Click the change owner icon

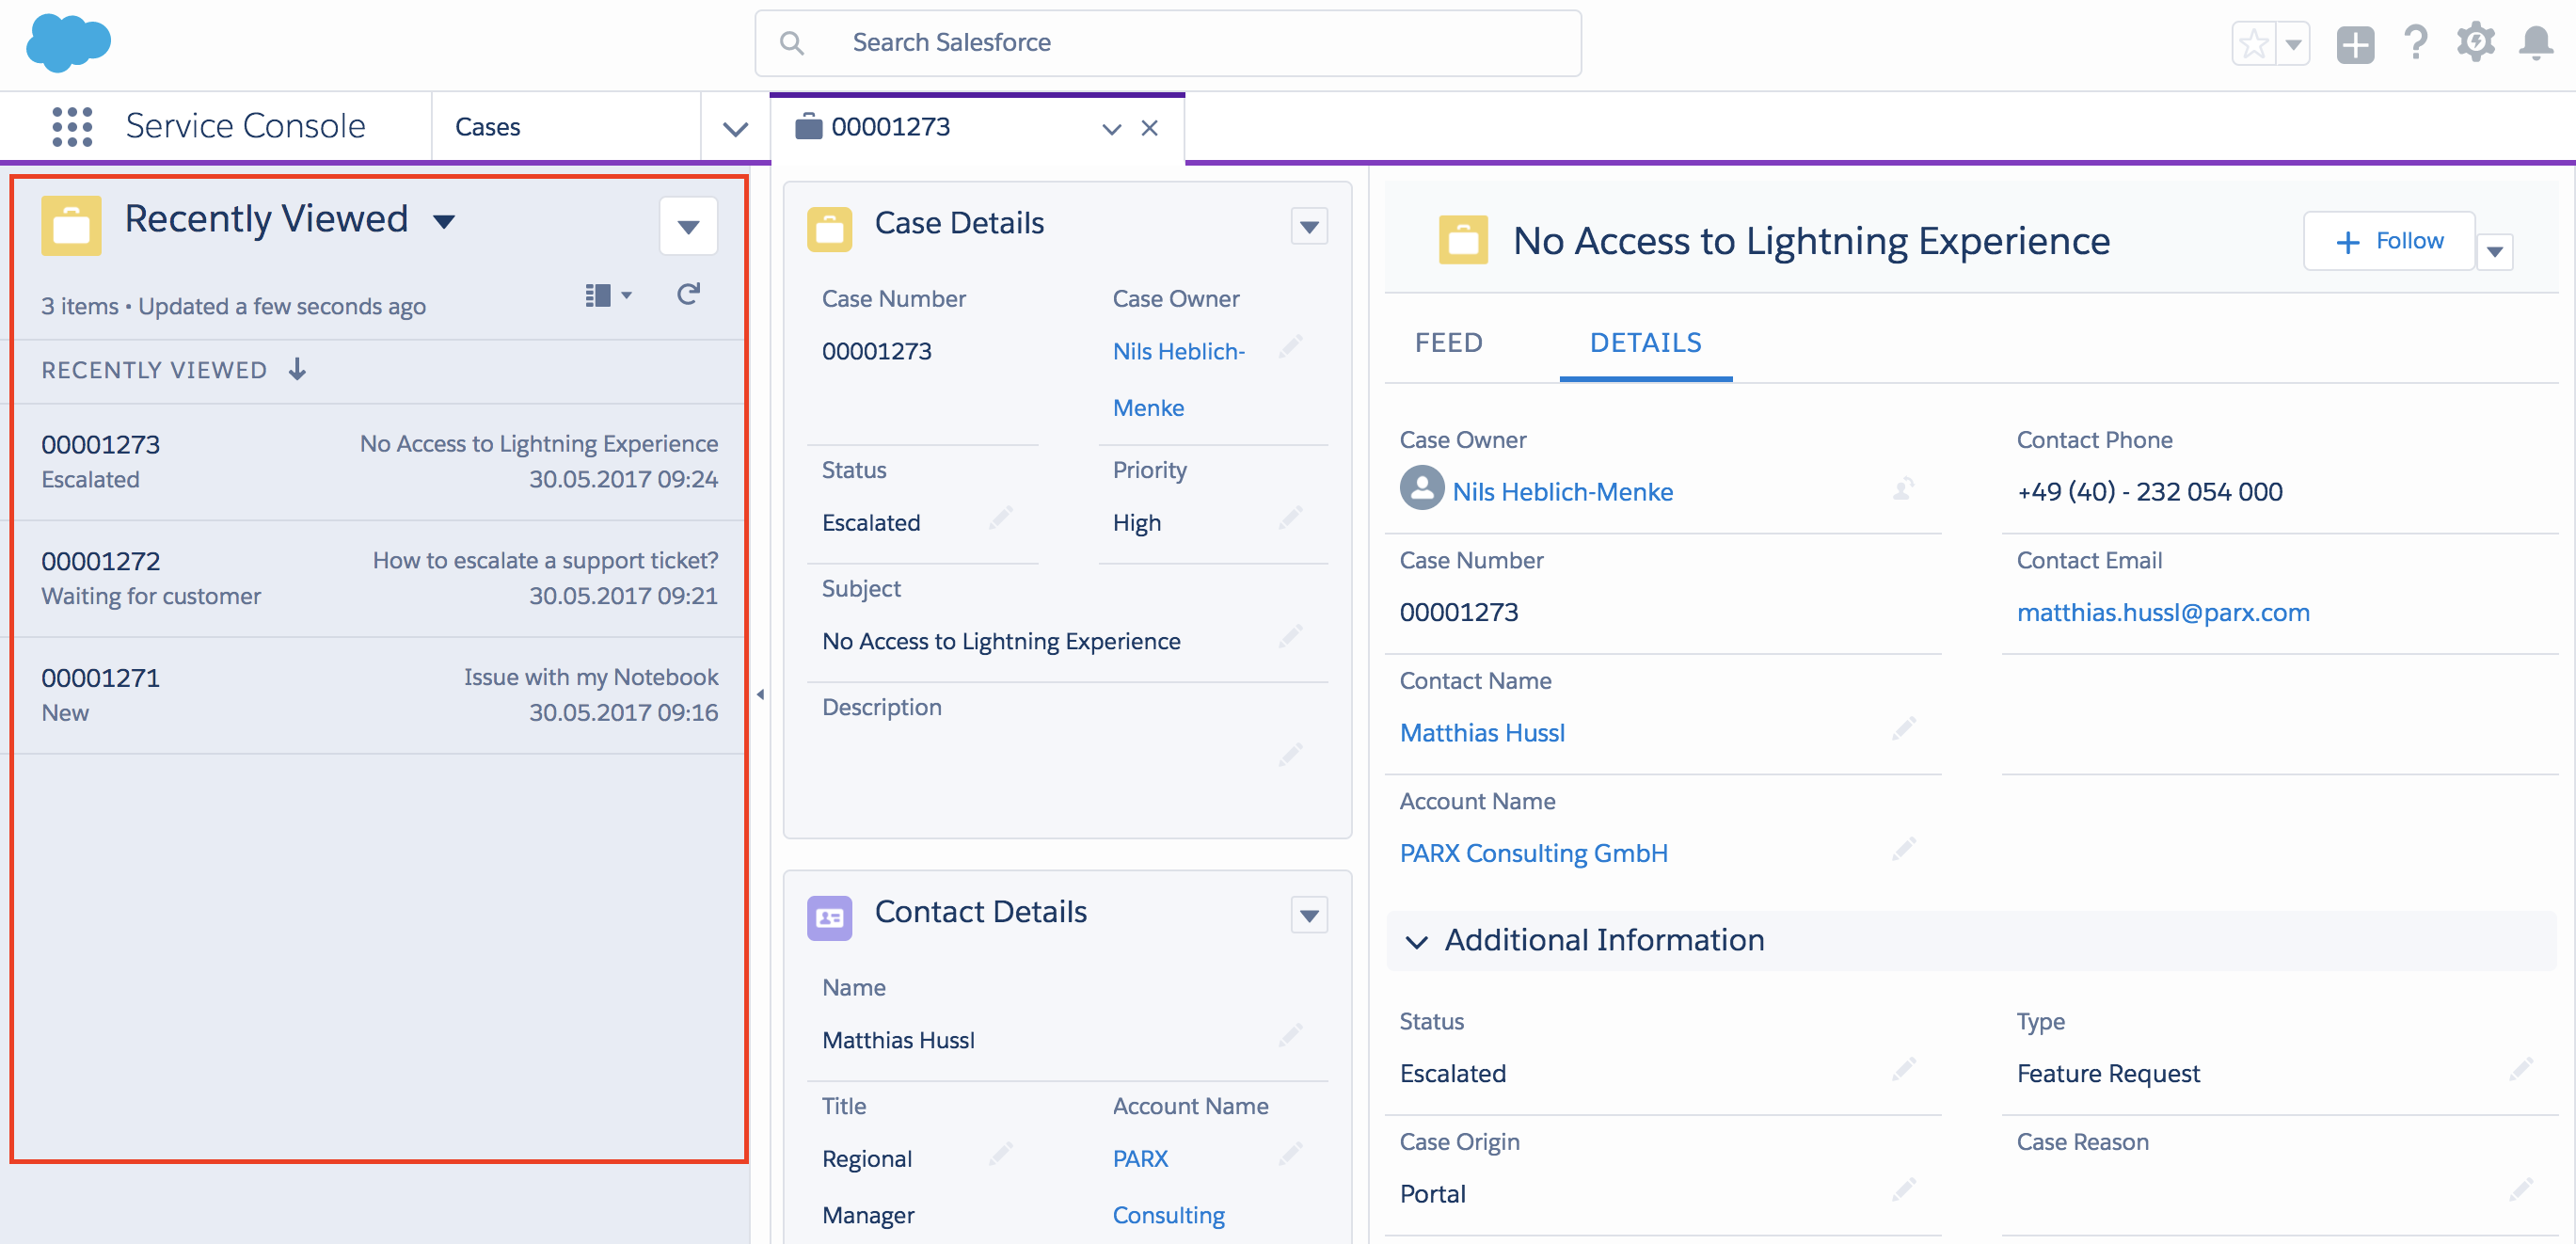coord(1903,490)
